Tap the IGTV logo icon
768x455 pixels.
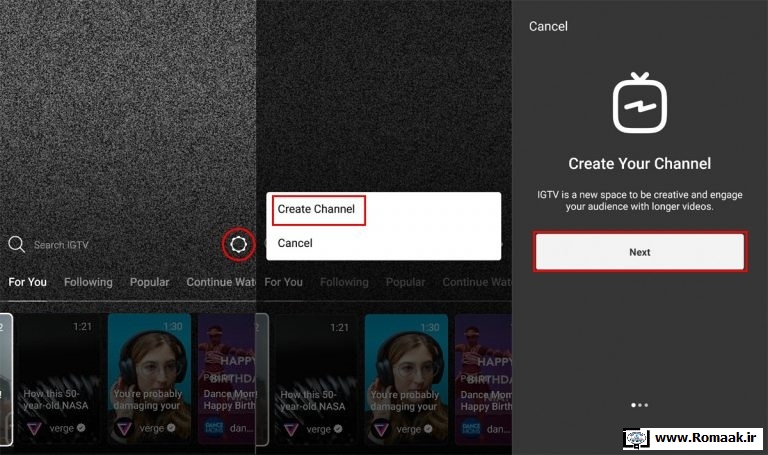640,103
